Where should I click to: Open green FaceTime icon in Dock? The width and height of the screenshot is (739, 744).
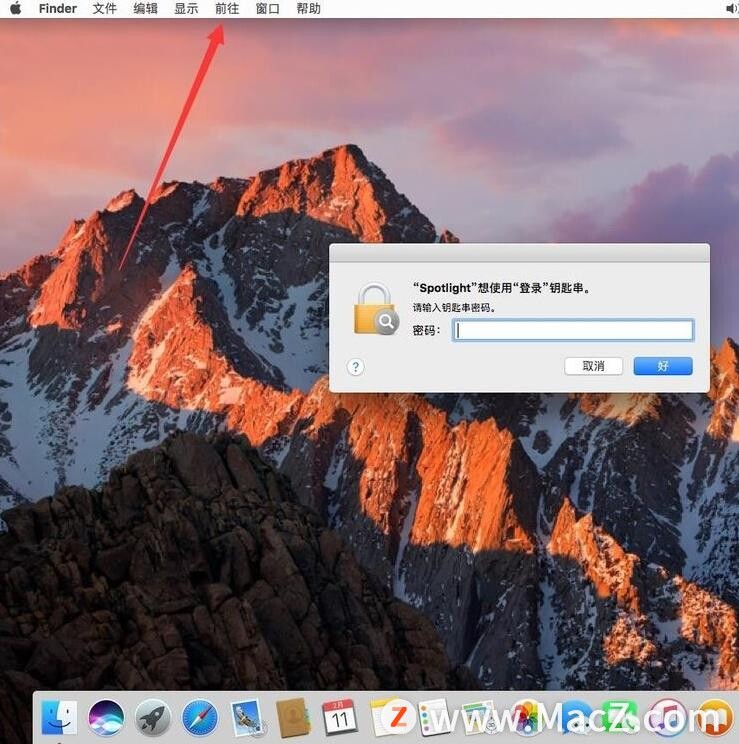pyautogui.click(x=620, y=717)
